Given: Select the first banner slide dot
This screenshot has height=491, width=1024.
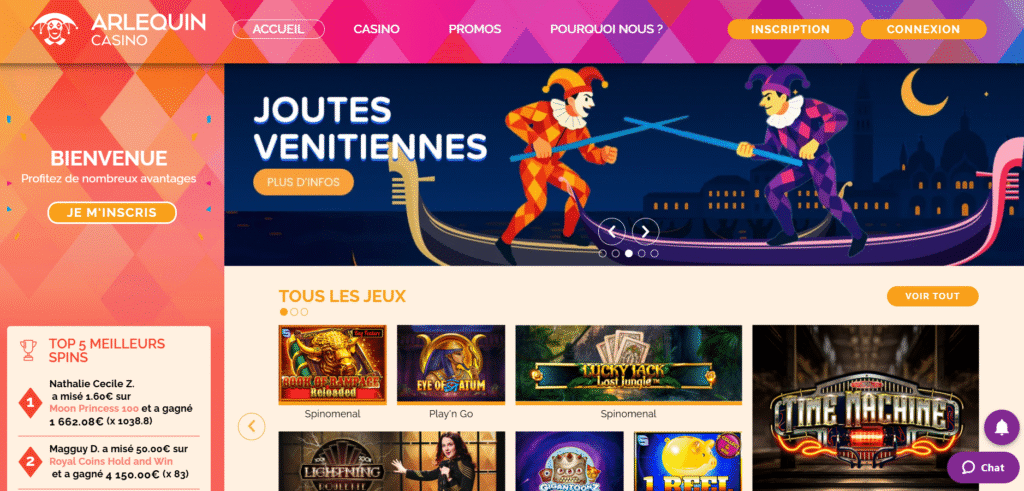Looking at the screenshot, I should point(602,253).
